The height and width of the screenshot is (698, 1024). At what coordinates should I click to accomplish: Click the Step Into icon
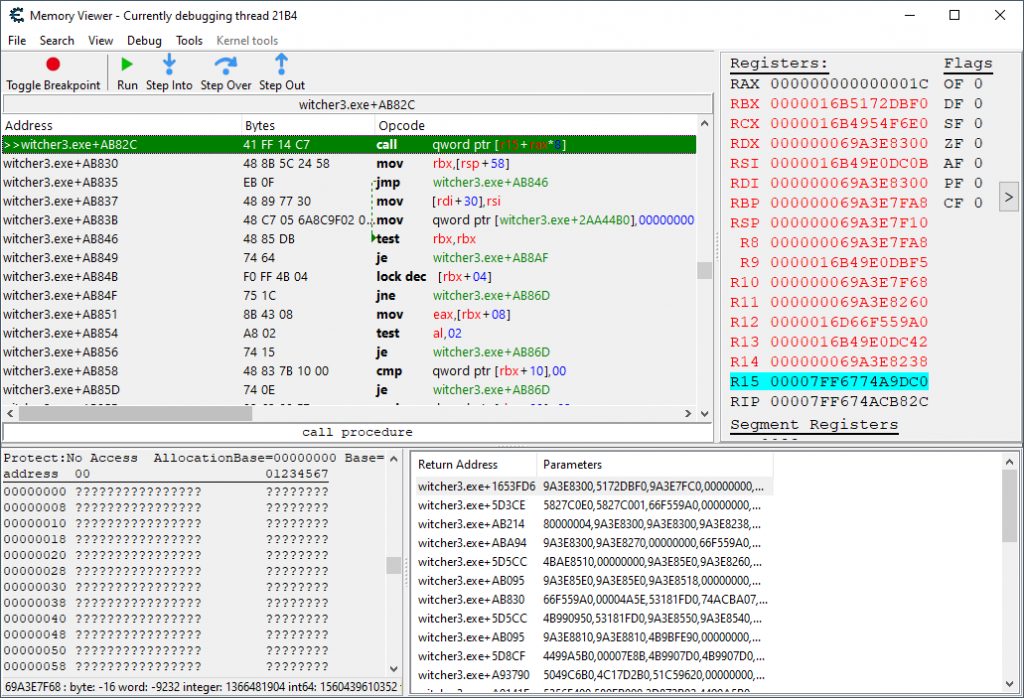point(169,65)
